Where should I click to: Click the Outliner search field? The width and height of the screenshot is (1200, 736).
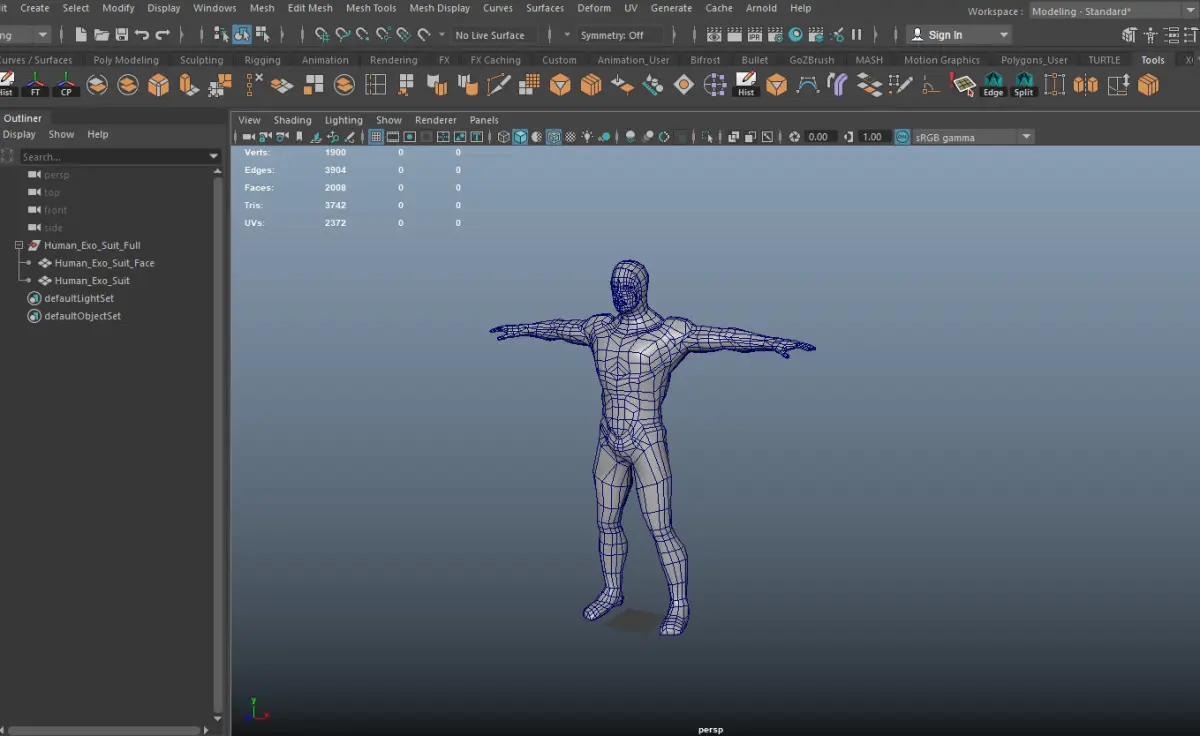[112, 157]
